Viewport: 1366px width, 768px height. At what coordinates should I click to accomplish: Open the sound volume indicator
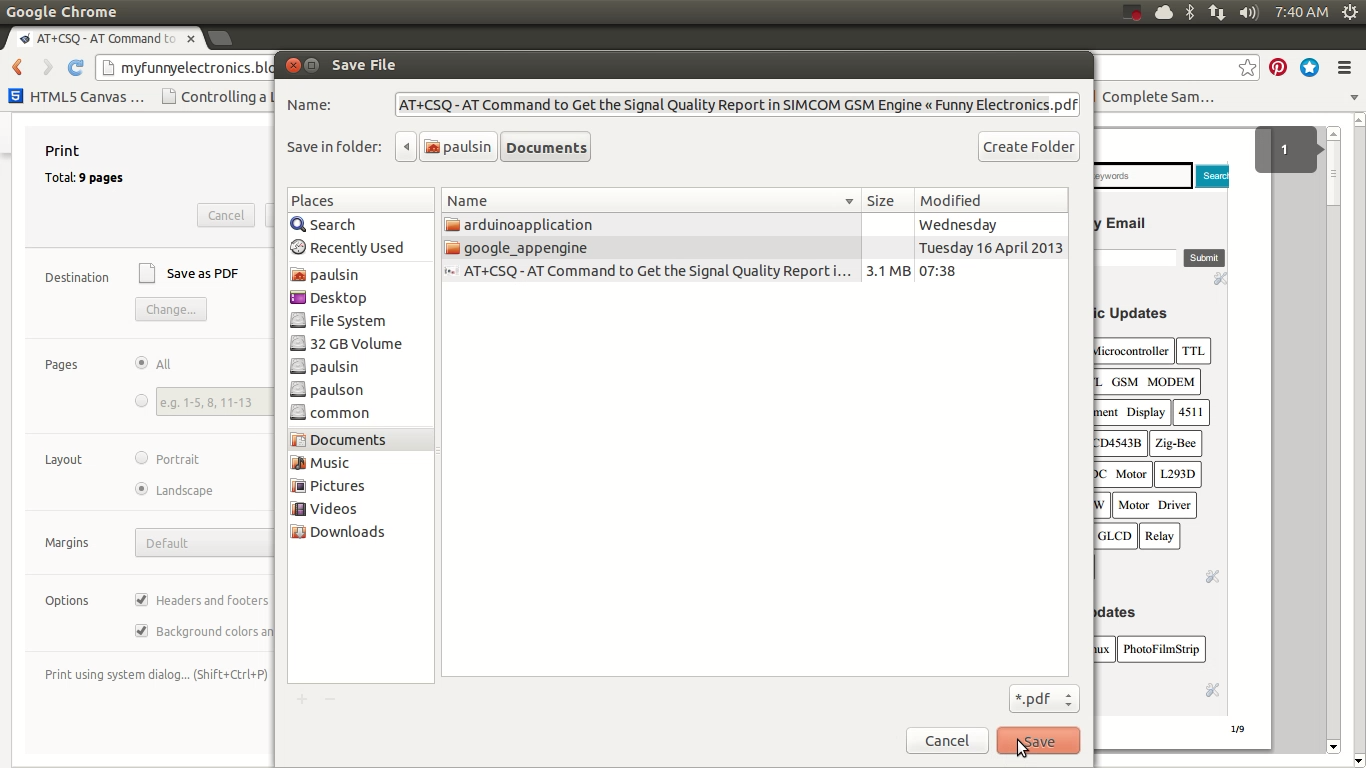(x=1248, y=12)
